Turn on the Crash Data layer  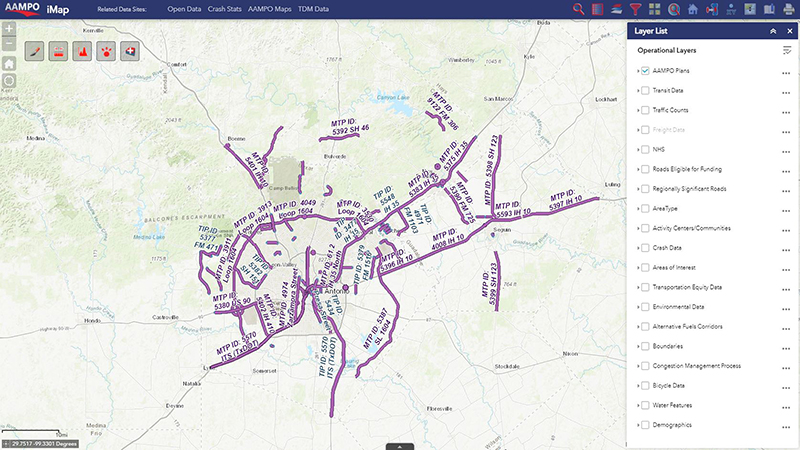coord(646,248)
